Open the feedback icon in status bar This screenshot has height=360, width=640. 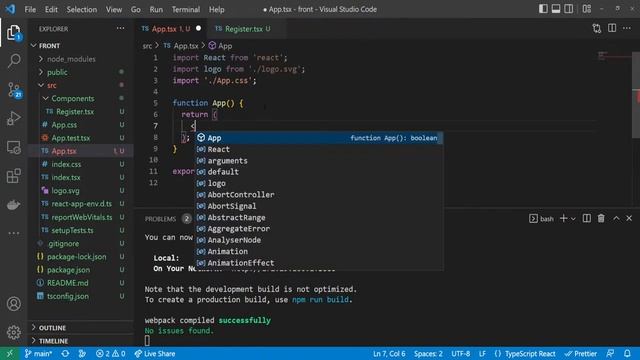(x=610, y=353)
